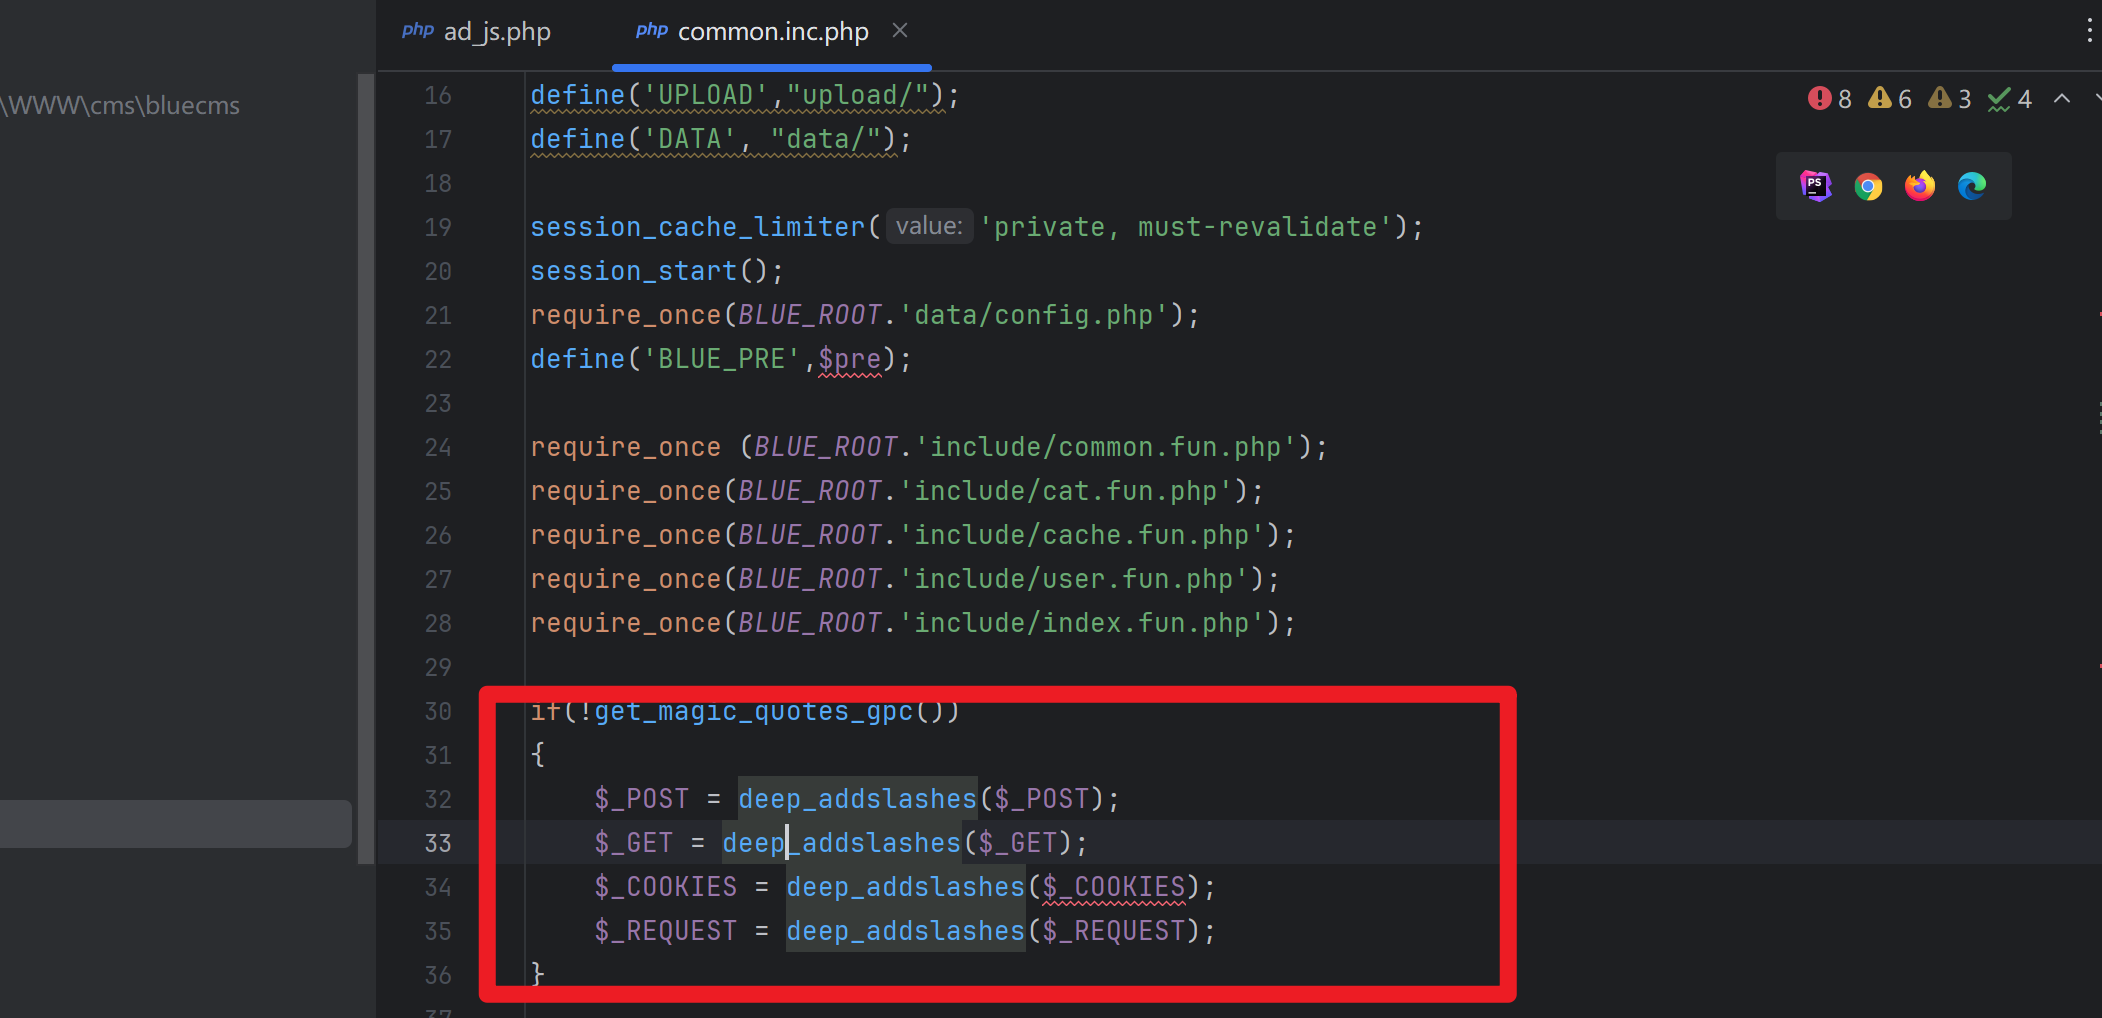Show the 8 errors inspection indicator

click(x=1830, y=98)
